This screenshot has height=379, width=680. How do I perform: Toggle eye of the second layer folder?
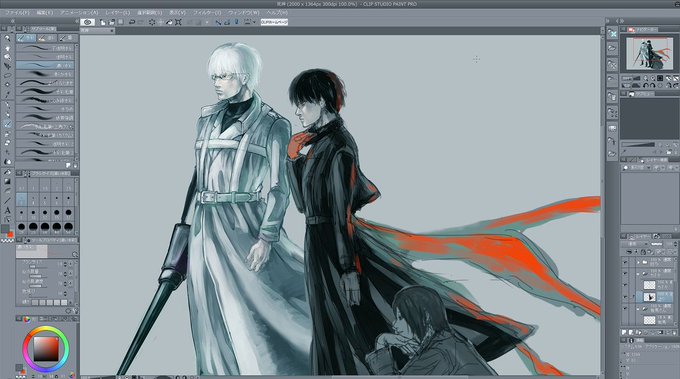[625, 273]
